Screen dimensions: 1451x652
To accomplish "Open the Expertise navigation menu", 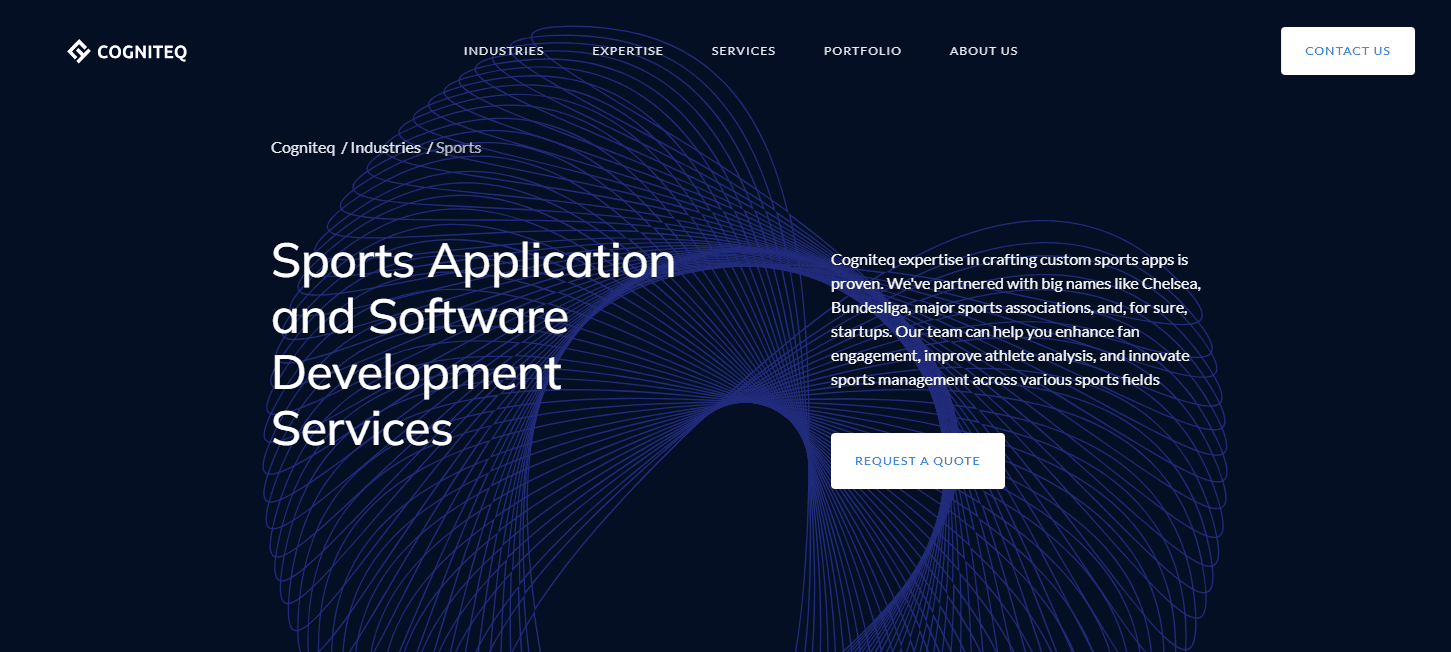I will tap(627, 51).
